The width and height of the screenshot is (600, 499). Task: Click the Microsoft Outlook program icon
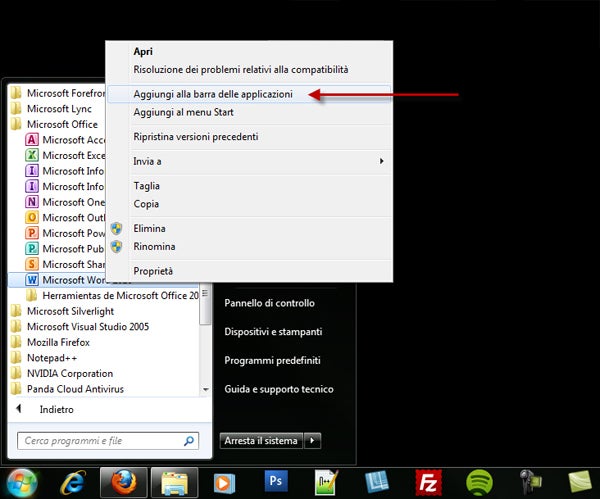33,218
